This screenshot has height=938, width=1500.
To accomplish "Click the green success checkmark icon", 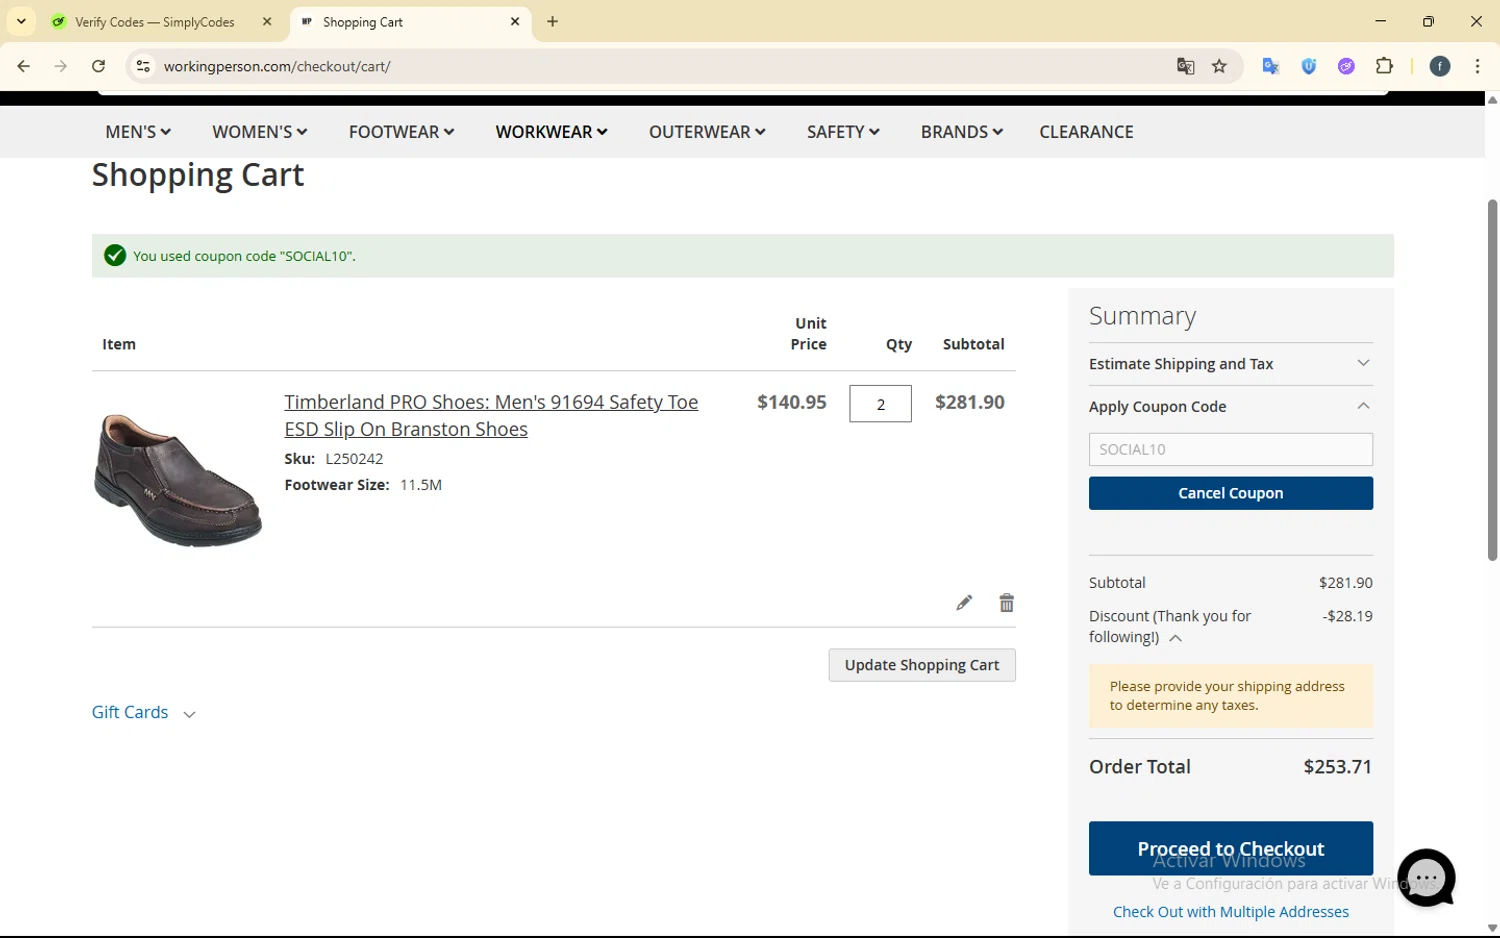I will [115, 255].
